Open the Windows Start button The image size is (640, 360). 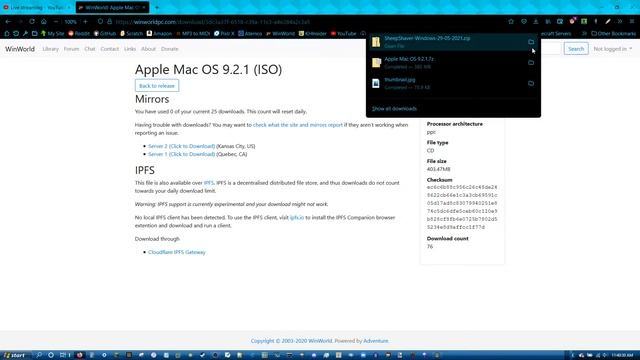(x=14, y=355)
